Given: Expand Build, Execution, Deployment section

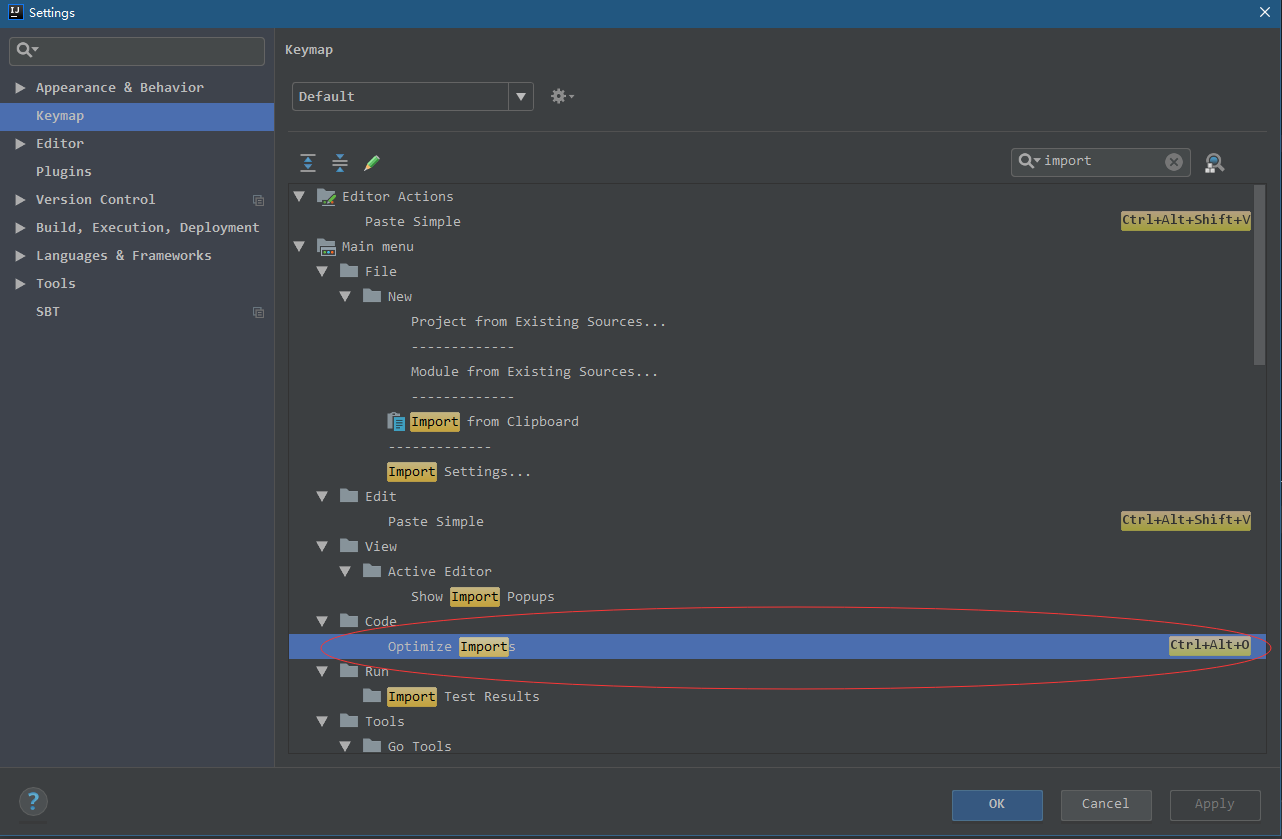Looking at the screenshot, I should (20, 228).
